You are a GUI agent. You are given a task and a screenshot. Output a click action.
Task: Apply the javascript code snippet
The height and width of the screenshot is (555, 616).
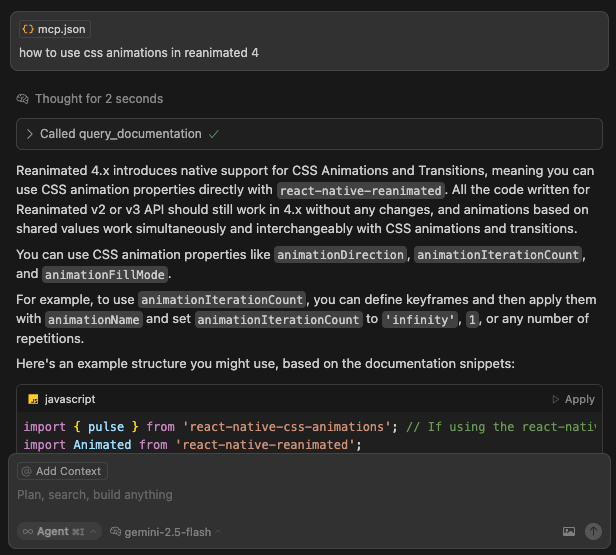pyautogui.click(x=573, y=399)
